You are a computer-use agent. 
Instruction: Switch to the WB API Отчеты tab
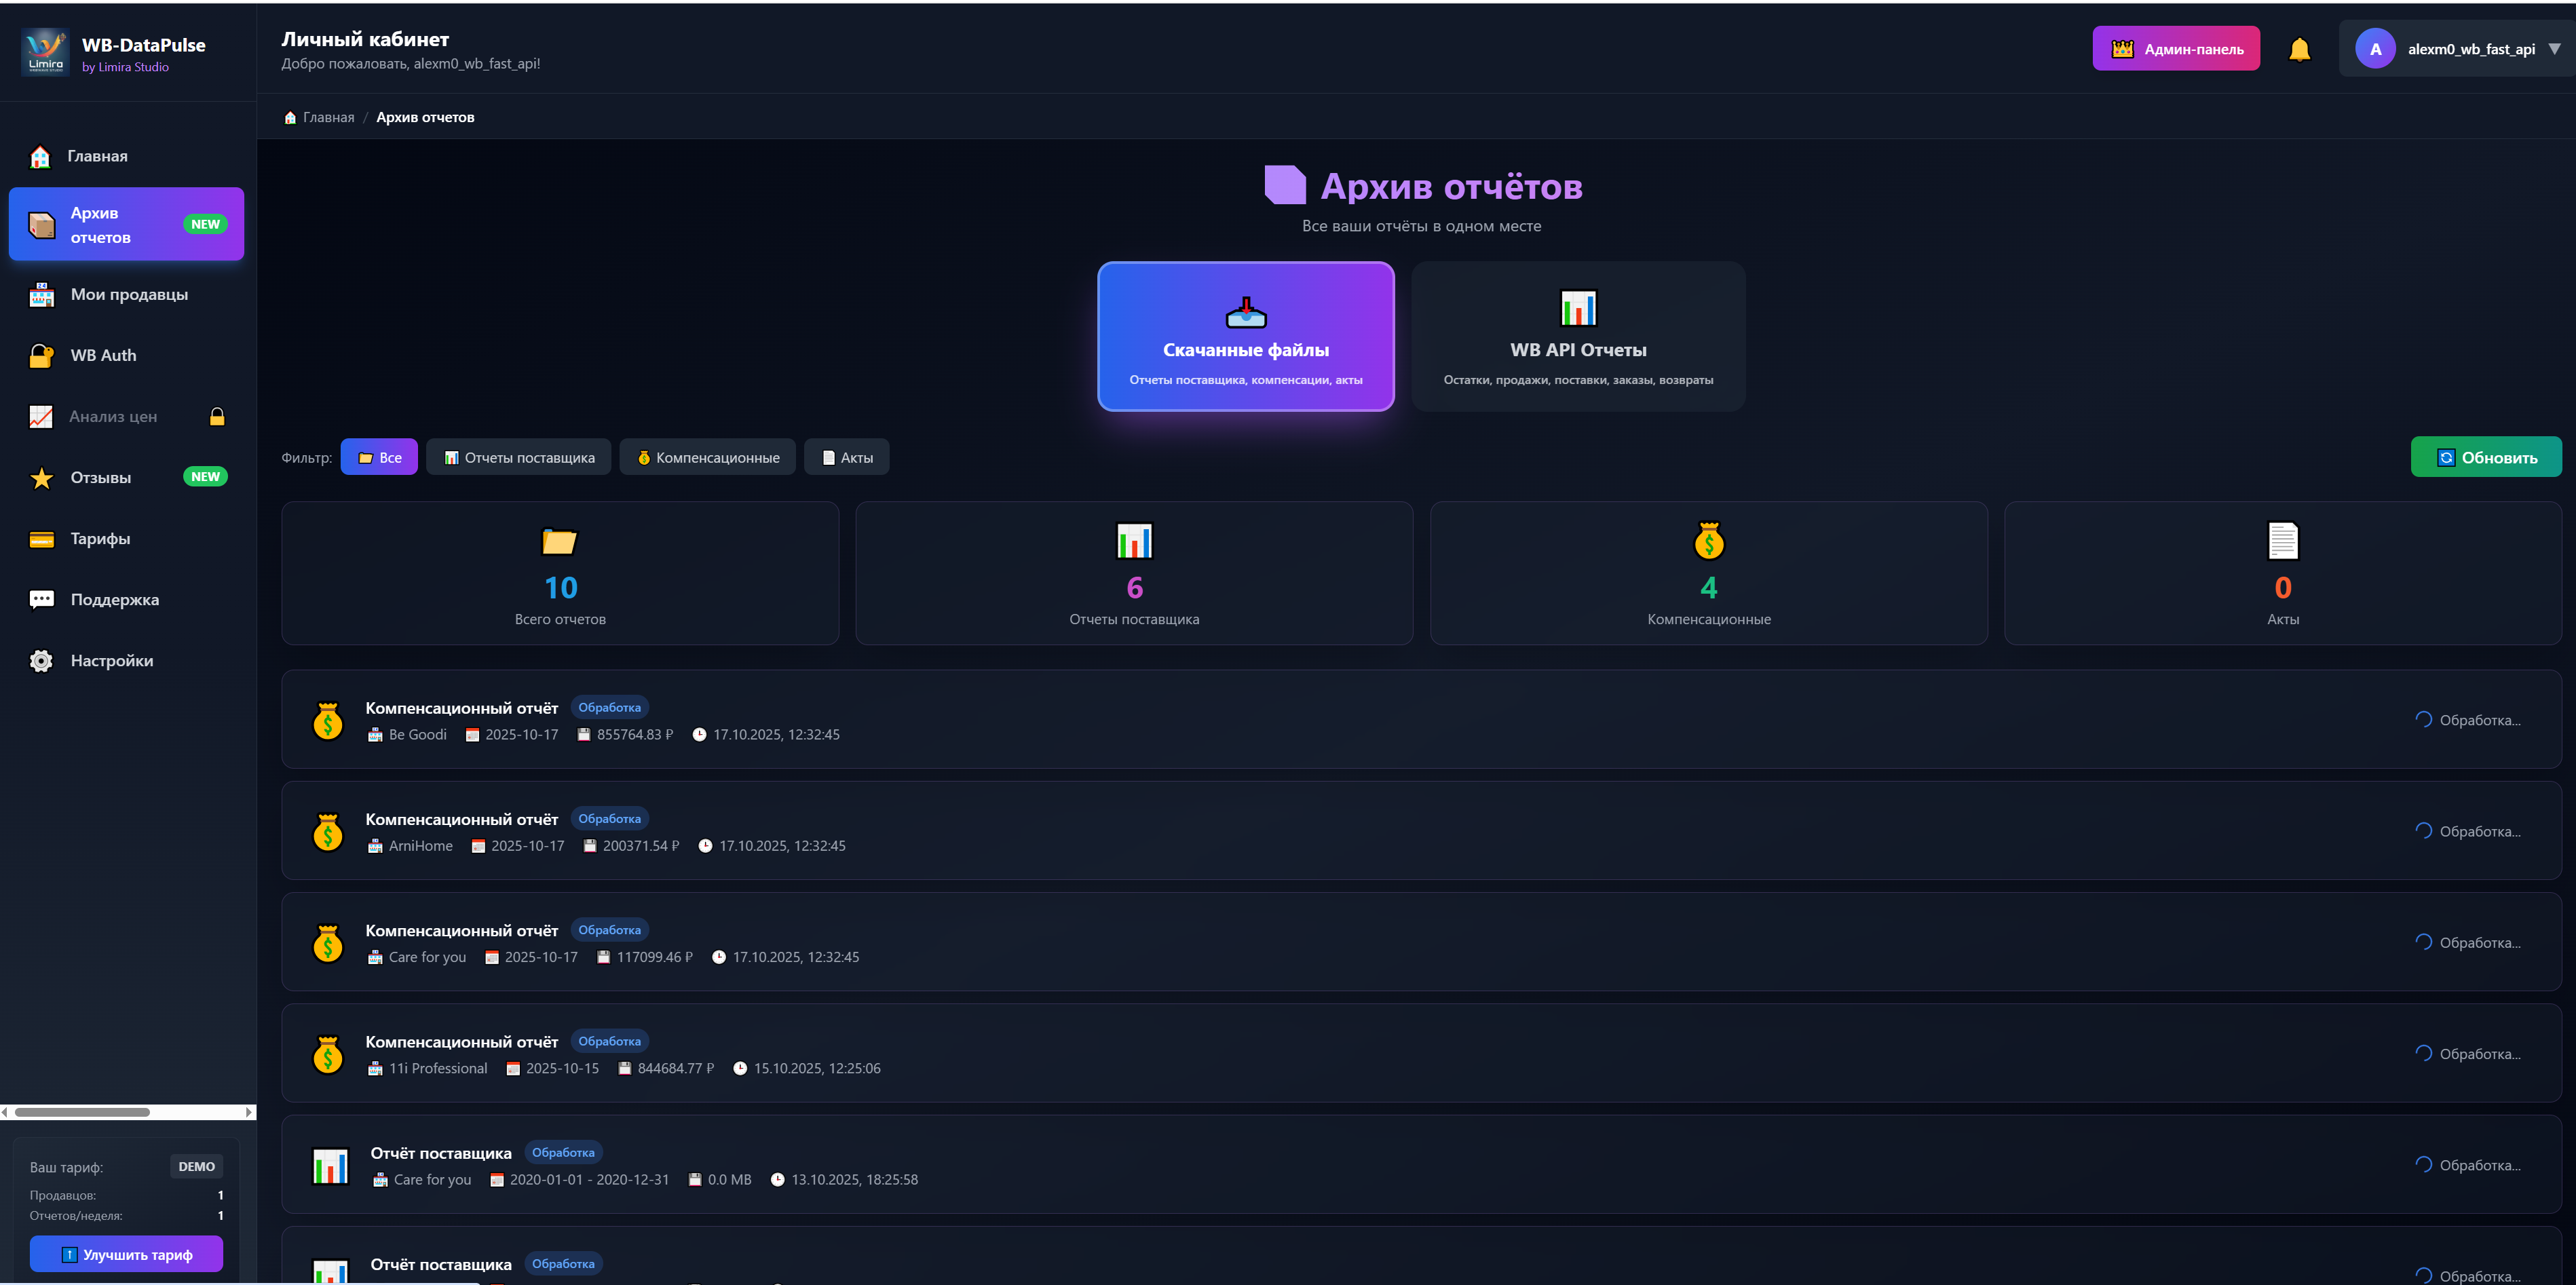click(x=1577, y=336)
